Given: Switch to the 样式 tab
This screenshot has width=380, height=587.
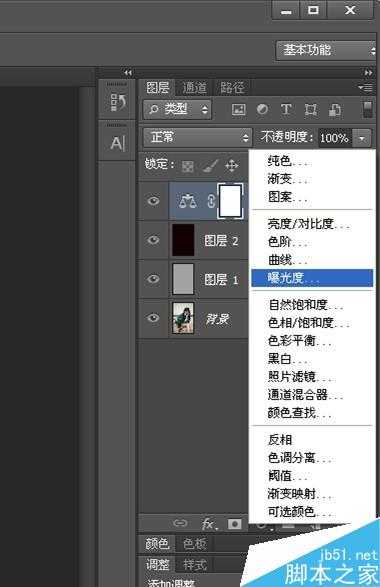Looking at the screenshot, I should 195,565.
